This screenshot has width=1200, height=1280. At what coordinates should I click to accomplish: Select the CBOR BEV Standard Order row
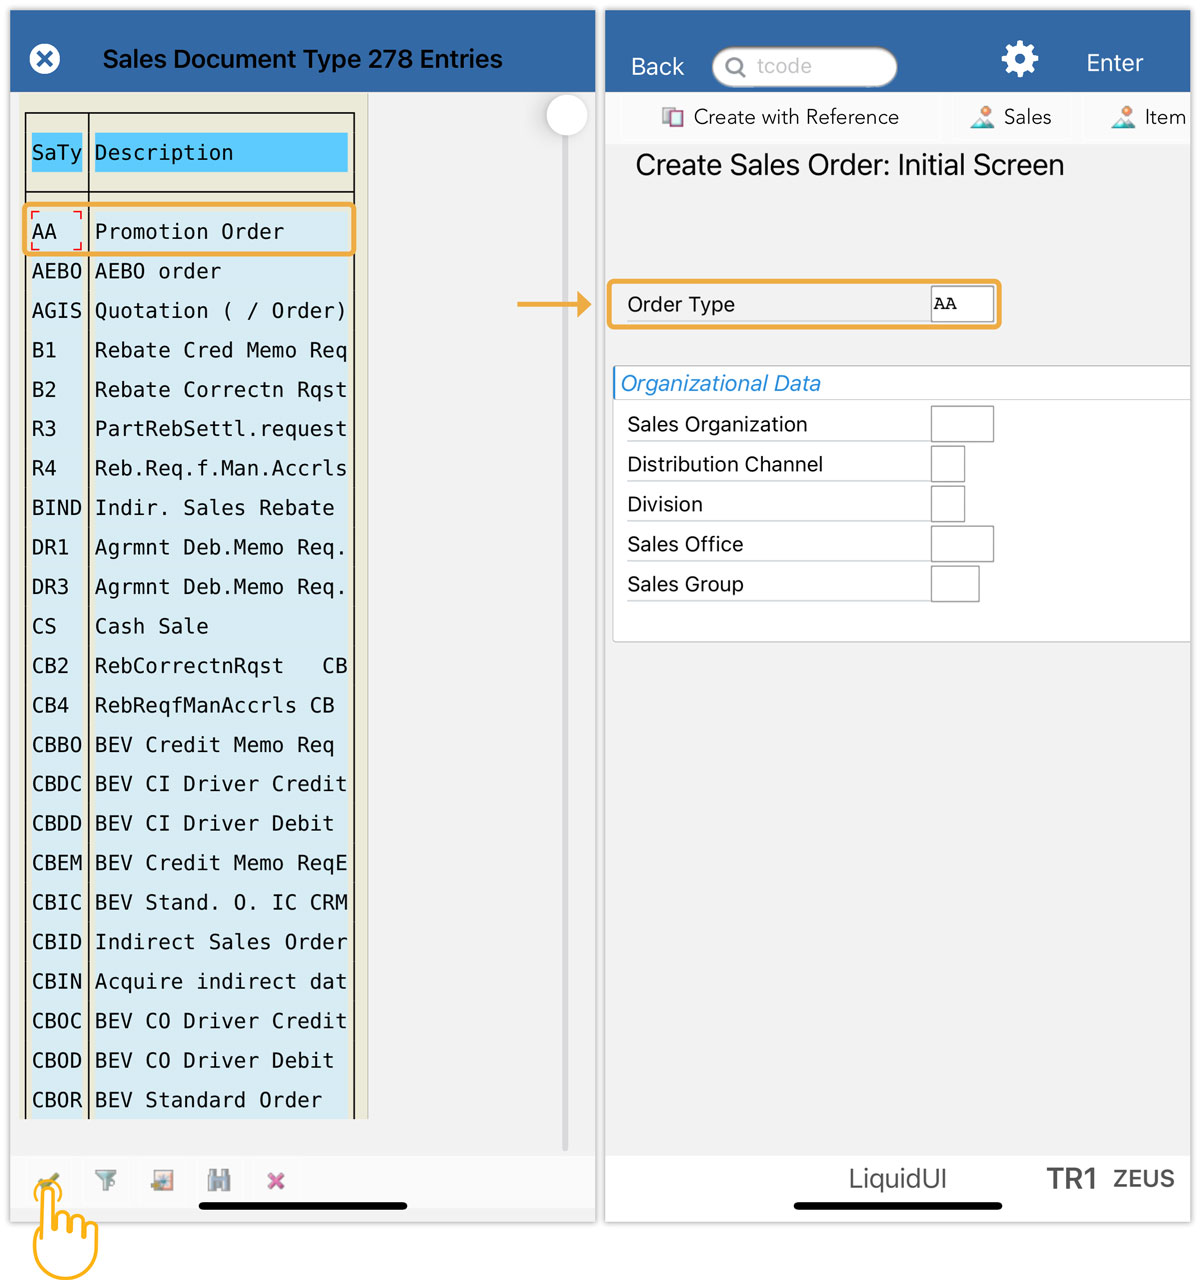click(190, 1100)
